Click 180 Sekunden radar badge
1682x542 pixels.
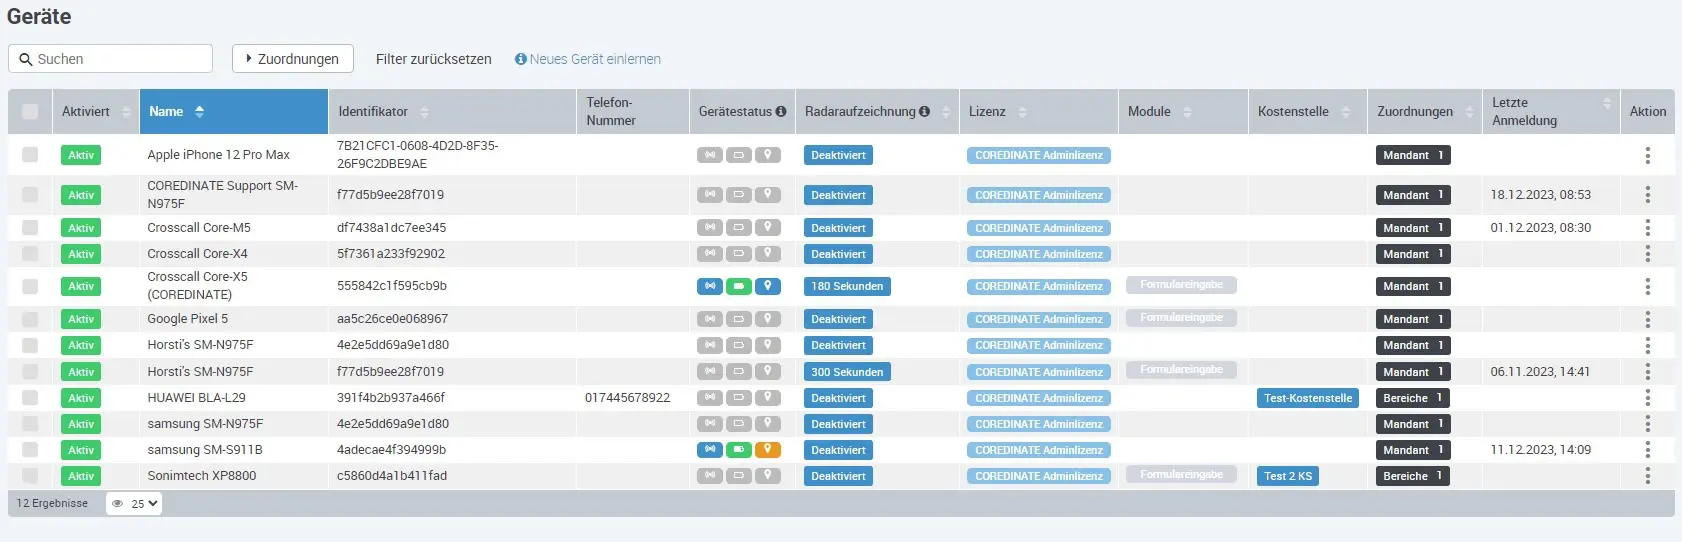point(847,286)
